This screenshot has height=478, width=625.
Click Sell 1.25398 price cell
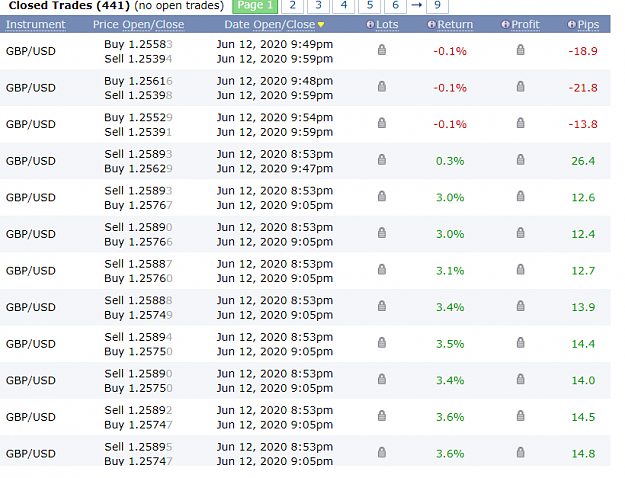click(138, 95)
